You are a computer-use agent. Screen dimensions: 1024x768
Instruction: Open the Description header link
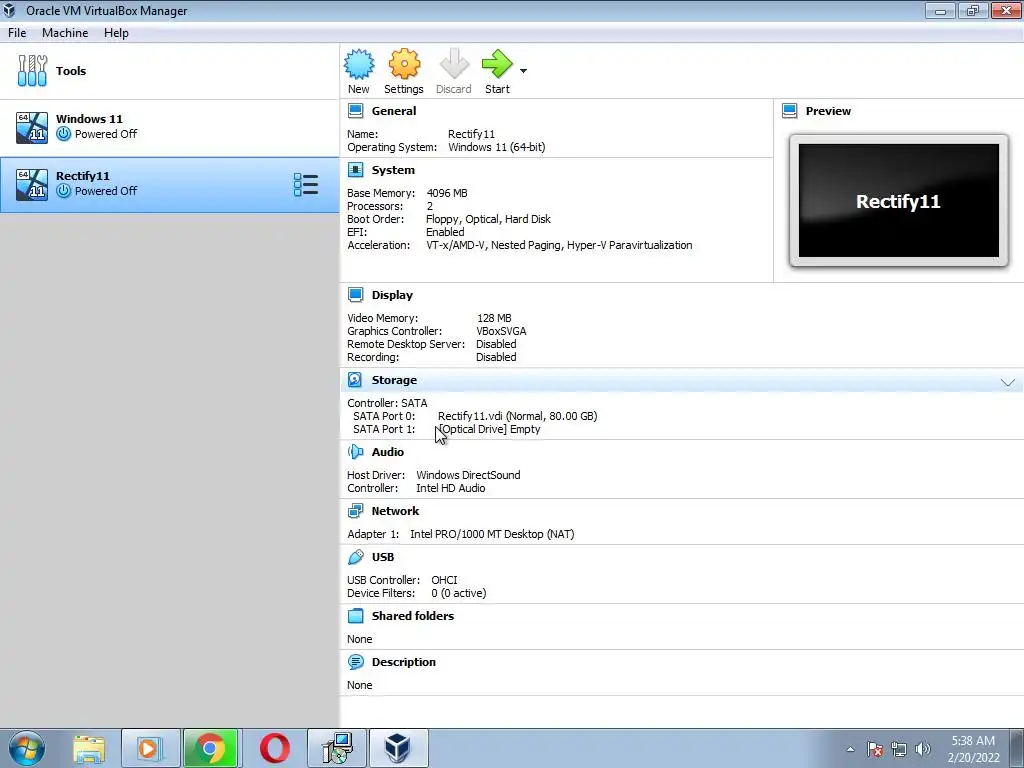point(404,662)
